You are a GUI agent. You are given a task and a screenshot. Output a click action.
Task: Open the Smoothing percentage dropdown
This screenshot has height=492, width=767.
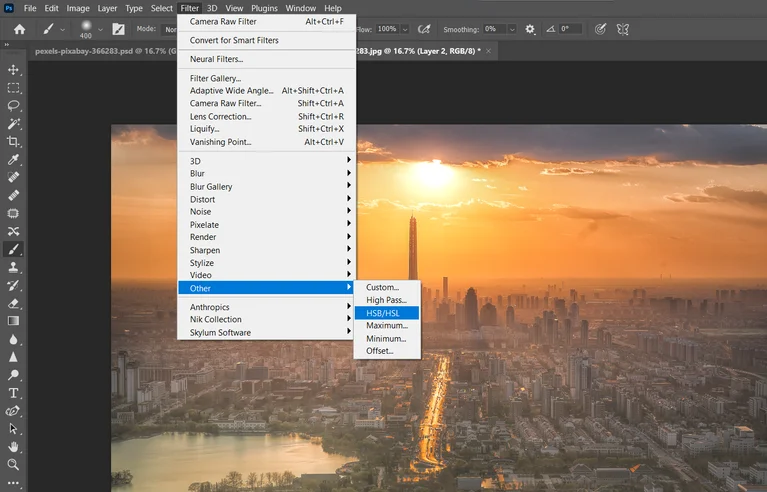click(514, 29)
